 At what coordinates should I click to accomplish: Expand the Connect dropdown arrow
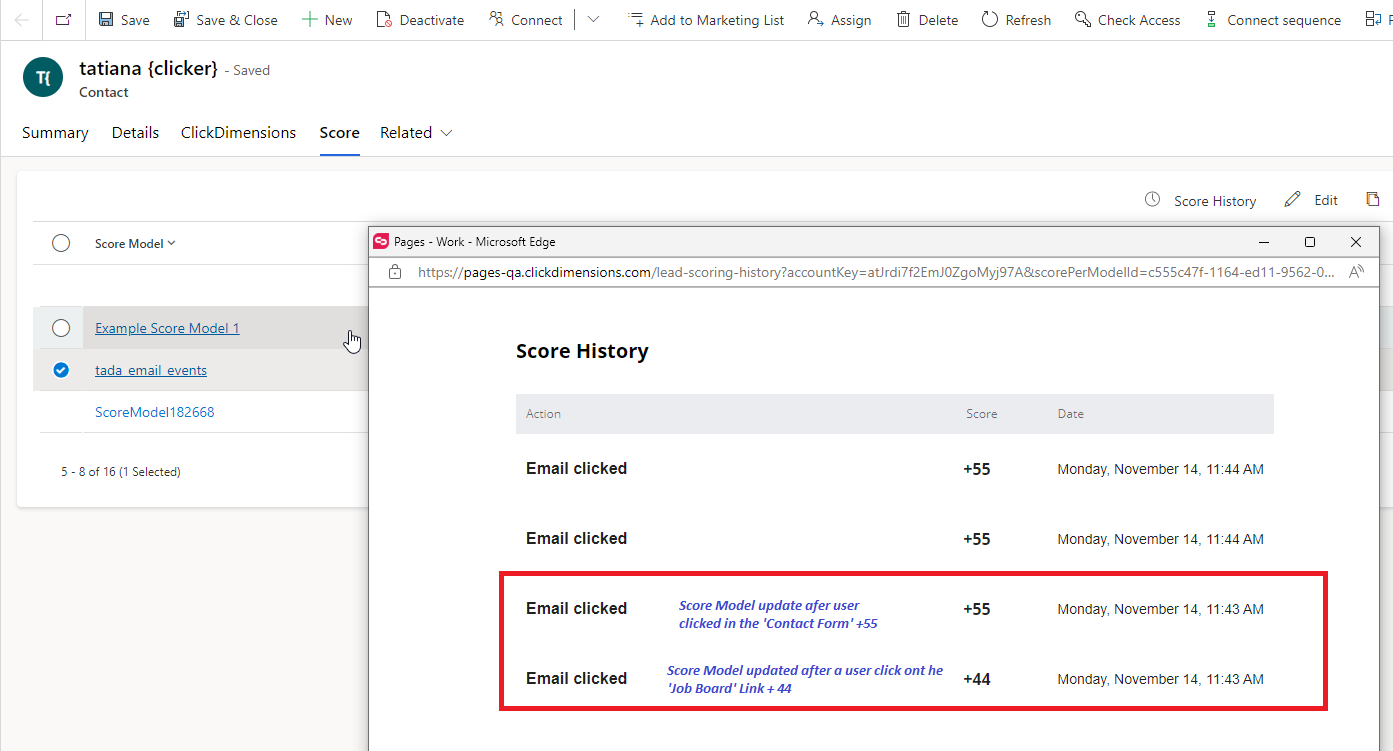pos(593,20)
